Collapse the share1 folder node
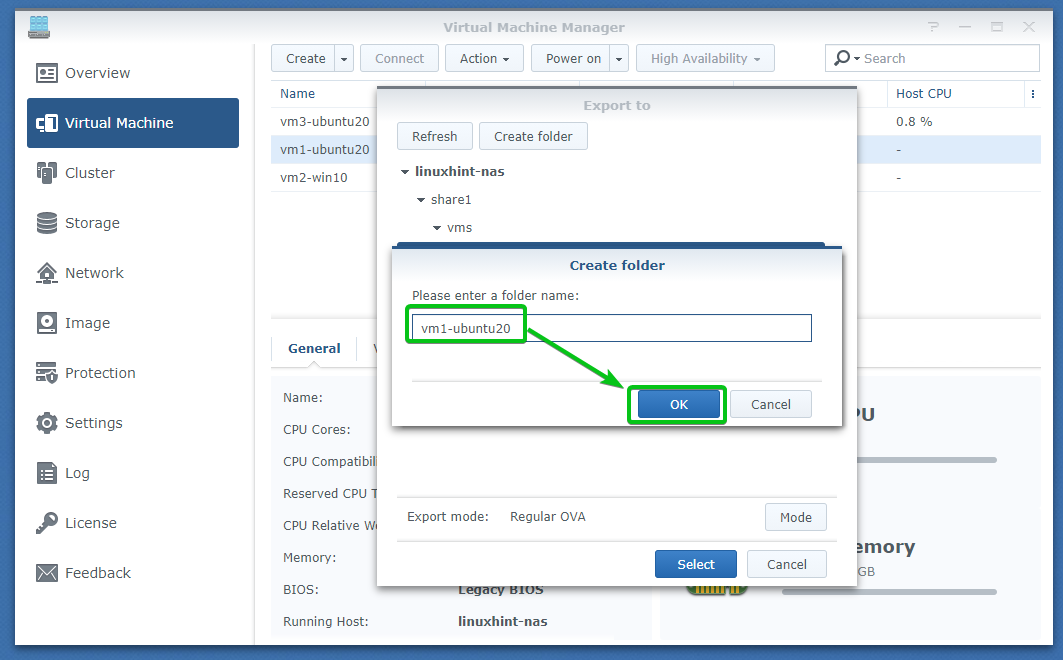 [422, 200]
